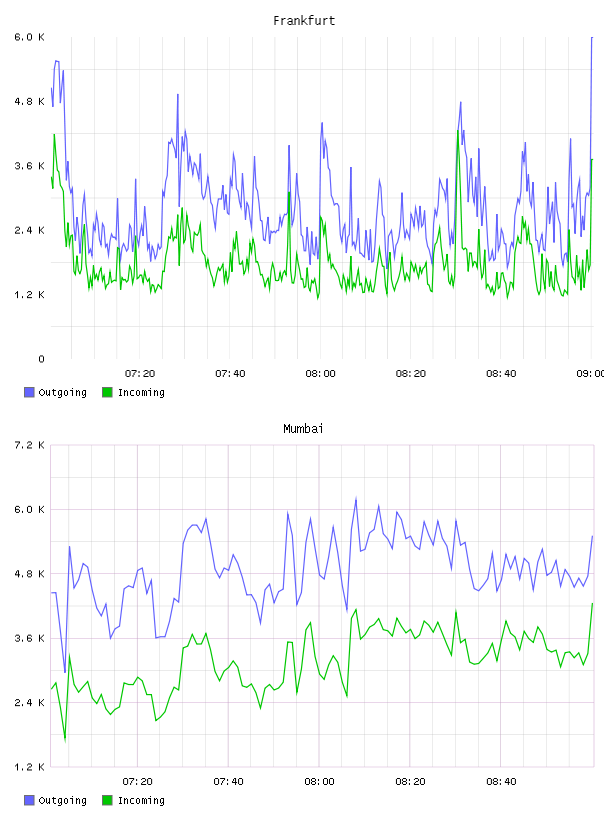Click the 2.4 K y-axis label in Mumbai chart

[x=30, y=703]
